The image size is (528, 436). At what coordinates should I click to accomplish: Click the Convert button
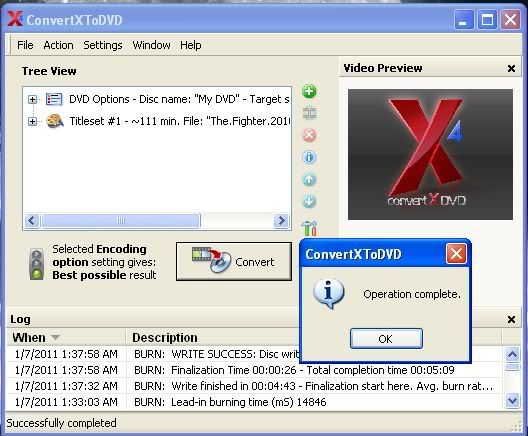click(234, 261)
